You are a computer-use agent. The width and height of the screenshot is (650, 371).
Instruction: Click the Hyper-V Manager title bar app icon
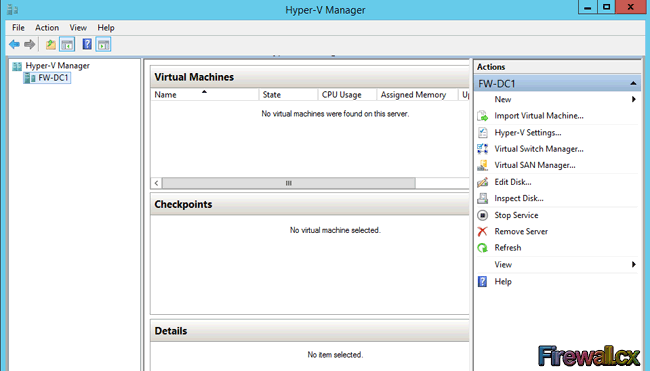(13, 10)
